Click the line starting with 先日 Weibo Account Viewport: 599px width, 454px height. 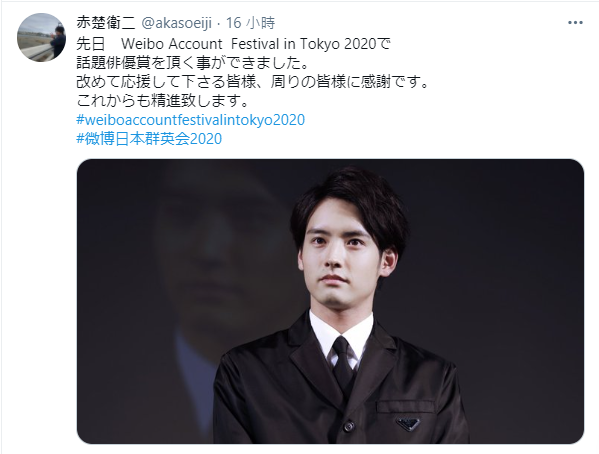click(233, 44)
